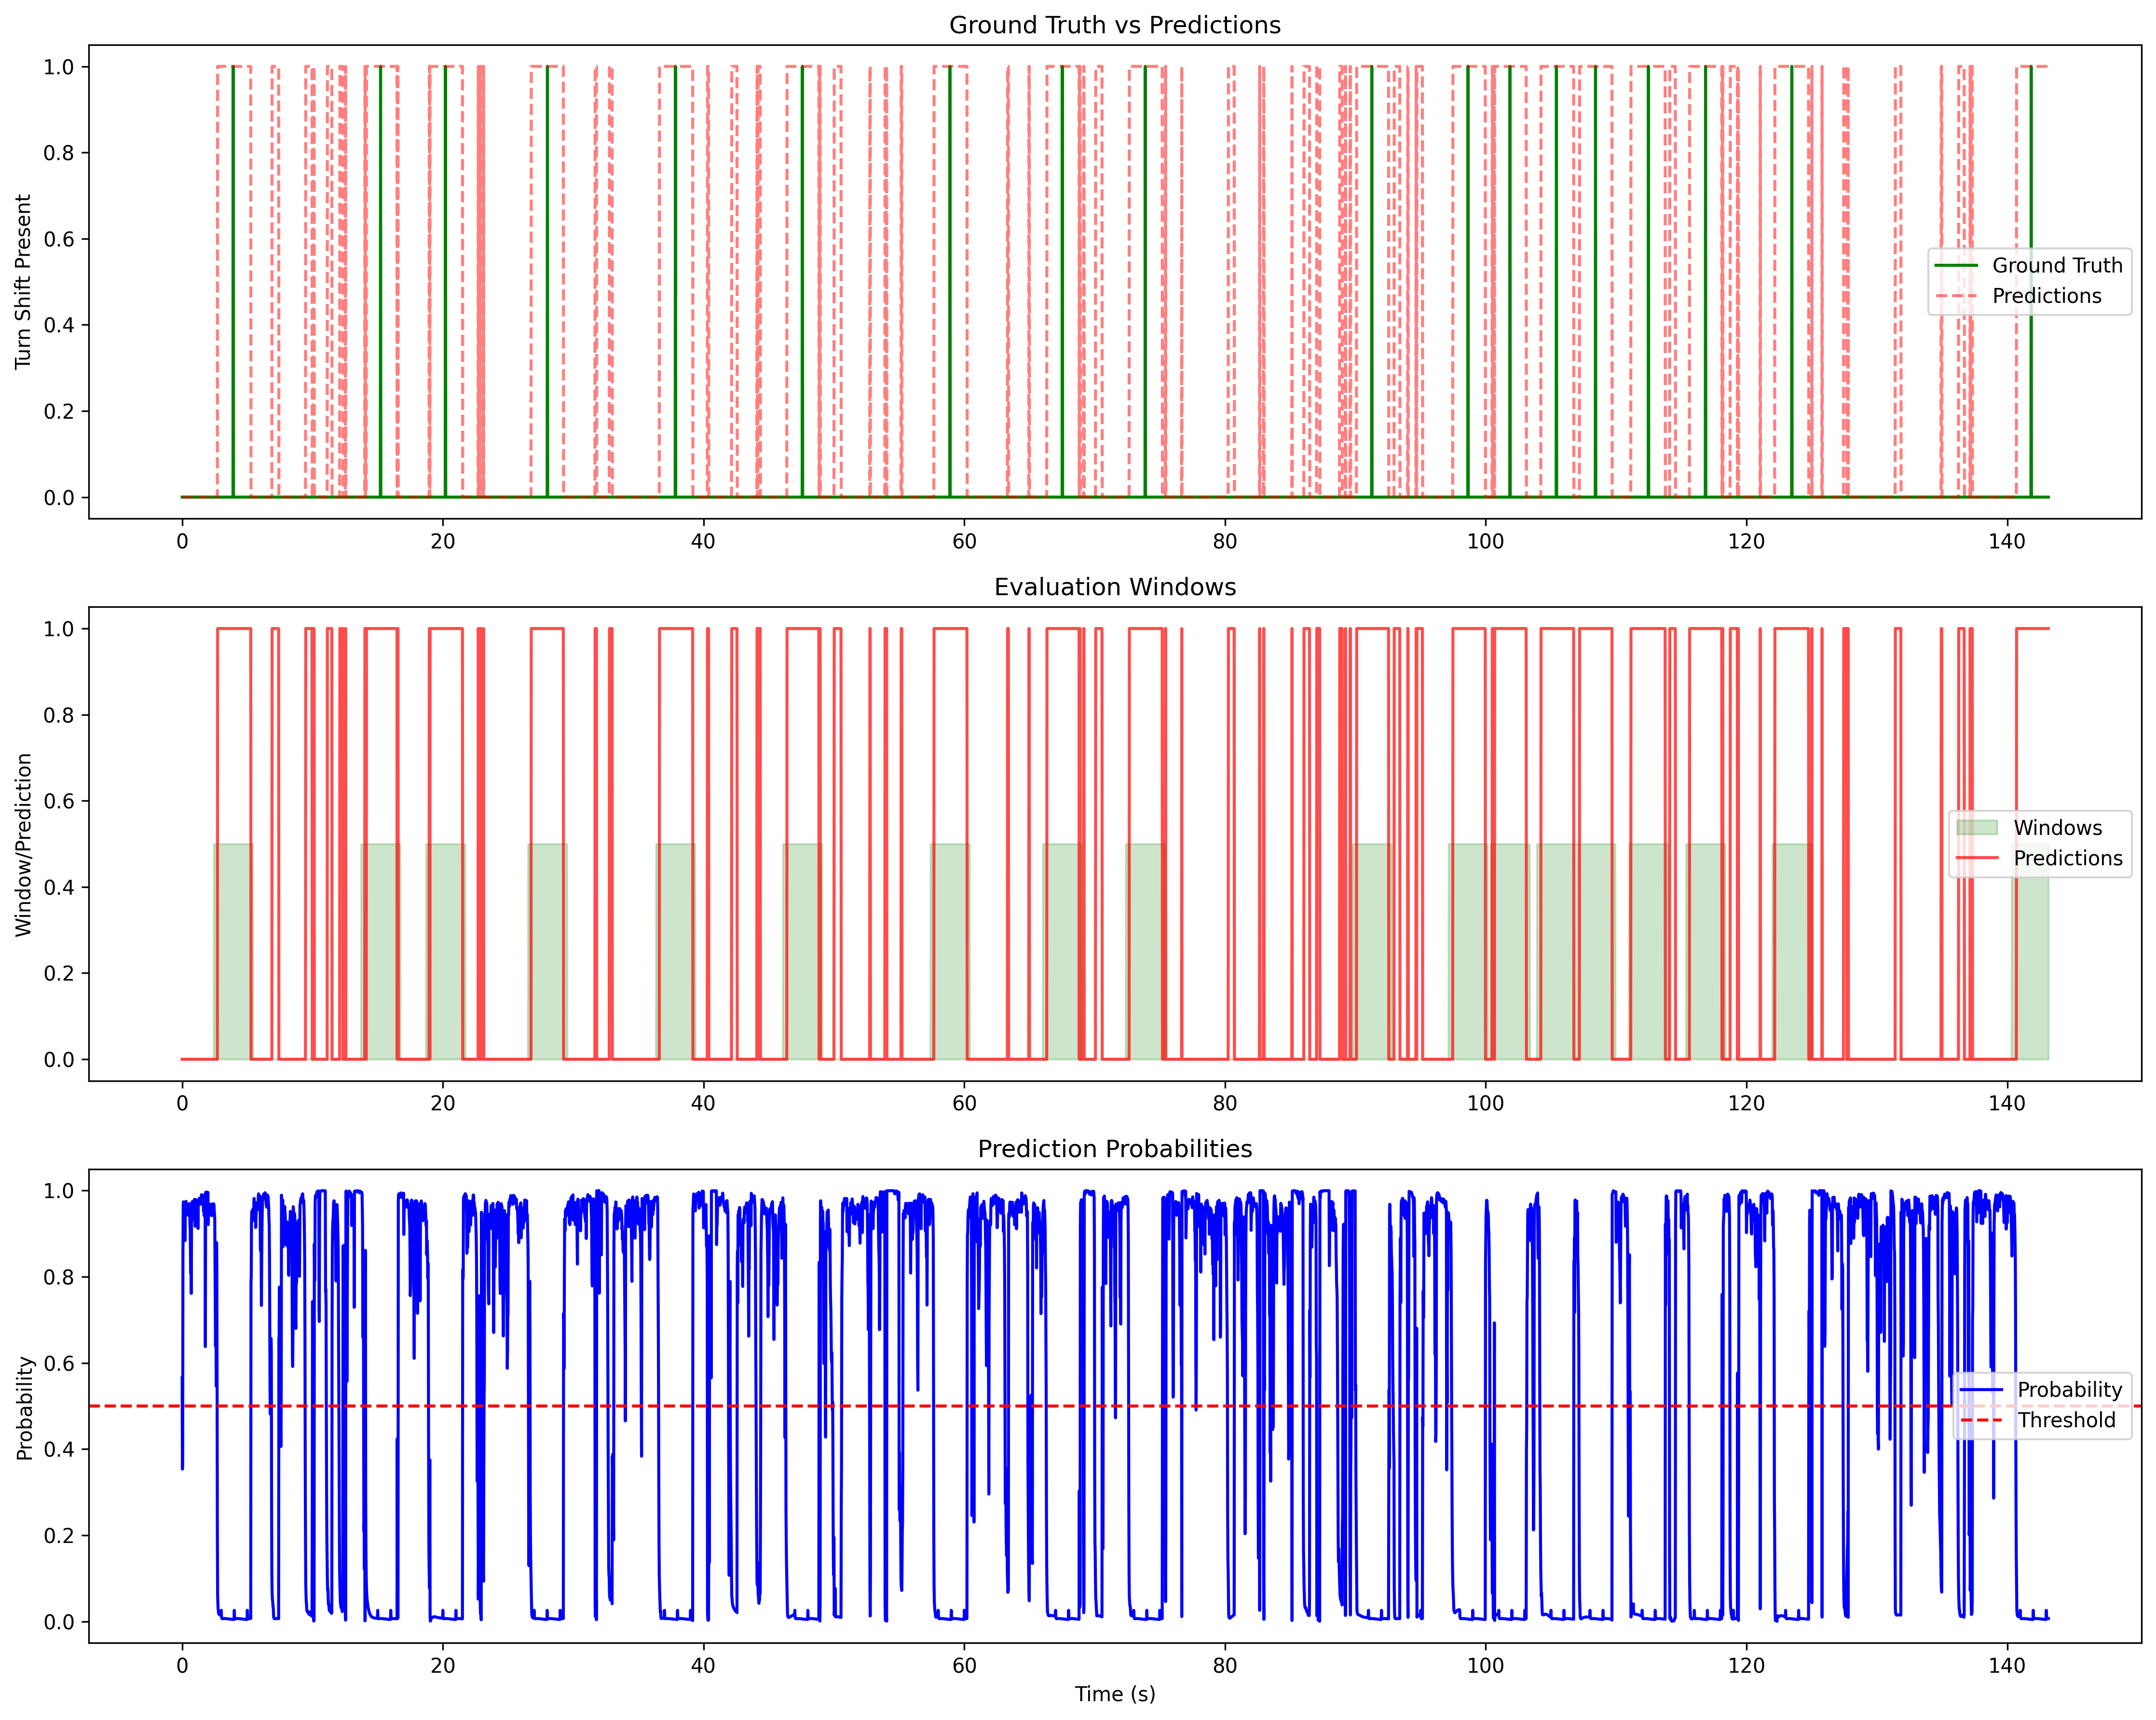Click the 'Turn Shift Present' y-axis label

coord(23,282)
